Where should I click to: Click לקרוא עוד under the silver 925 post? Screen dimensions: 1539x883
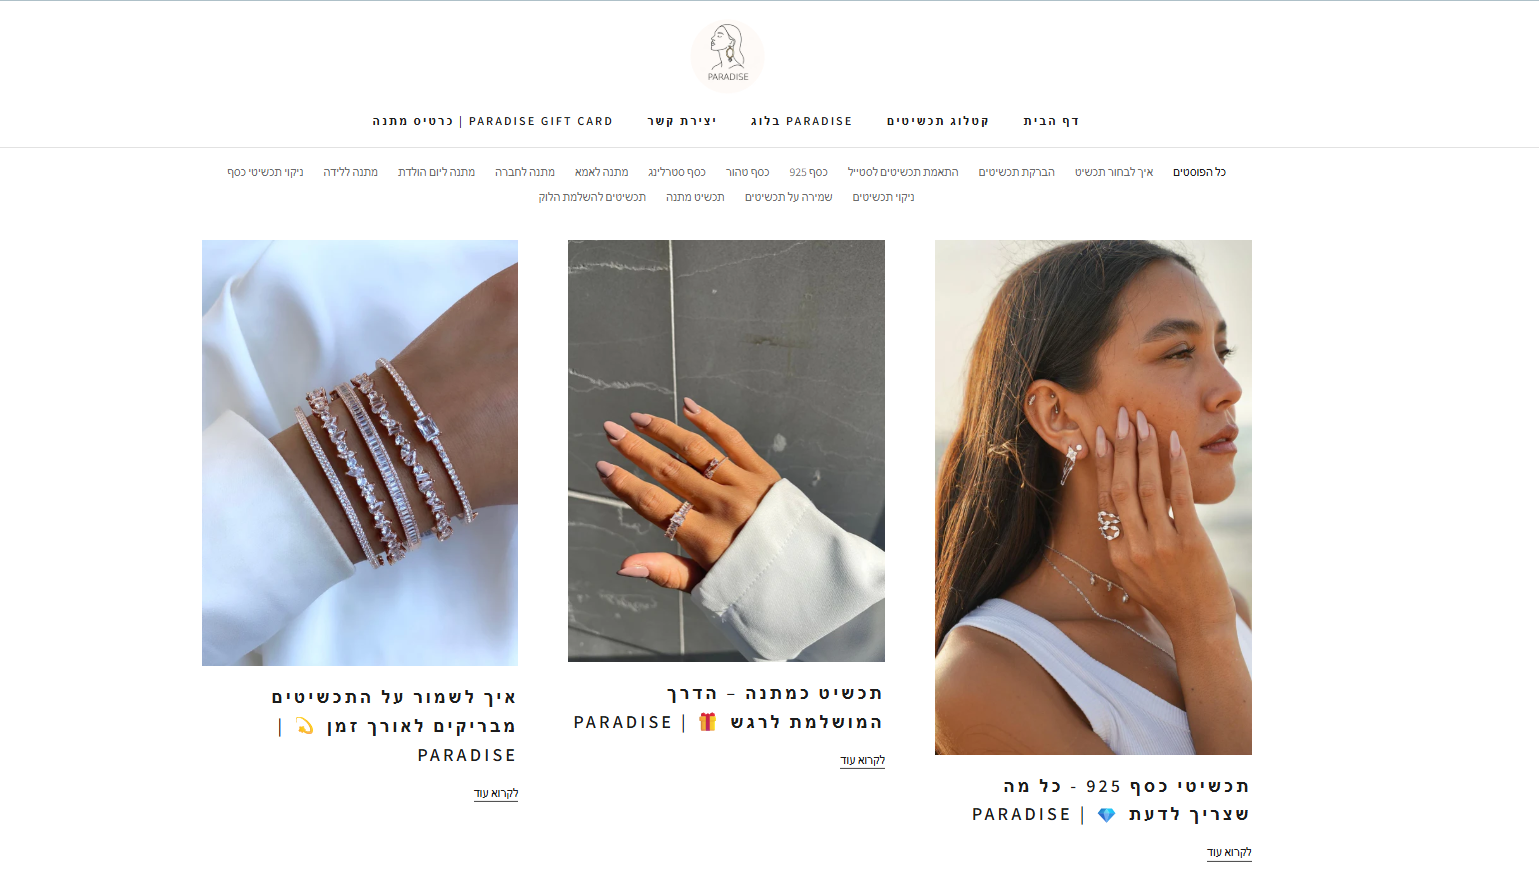[1229, 853]
